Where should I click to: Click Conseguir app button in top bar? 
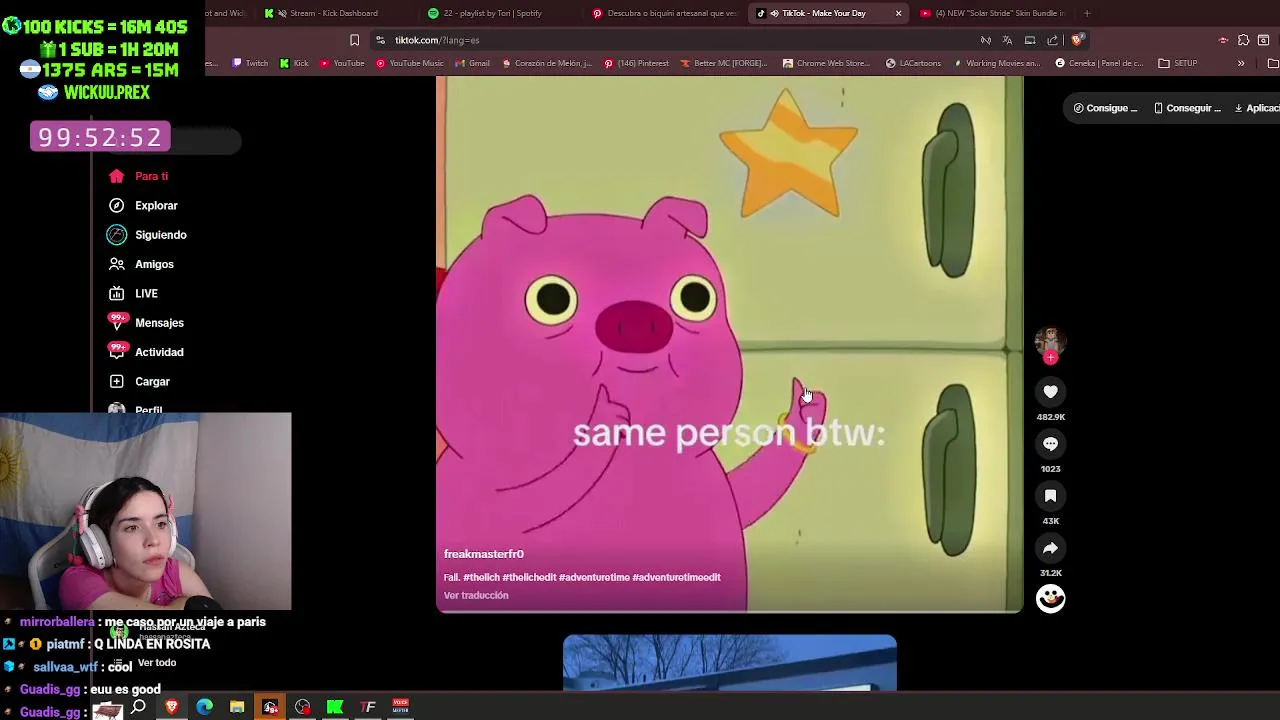tap(1187, 108)
